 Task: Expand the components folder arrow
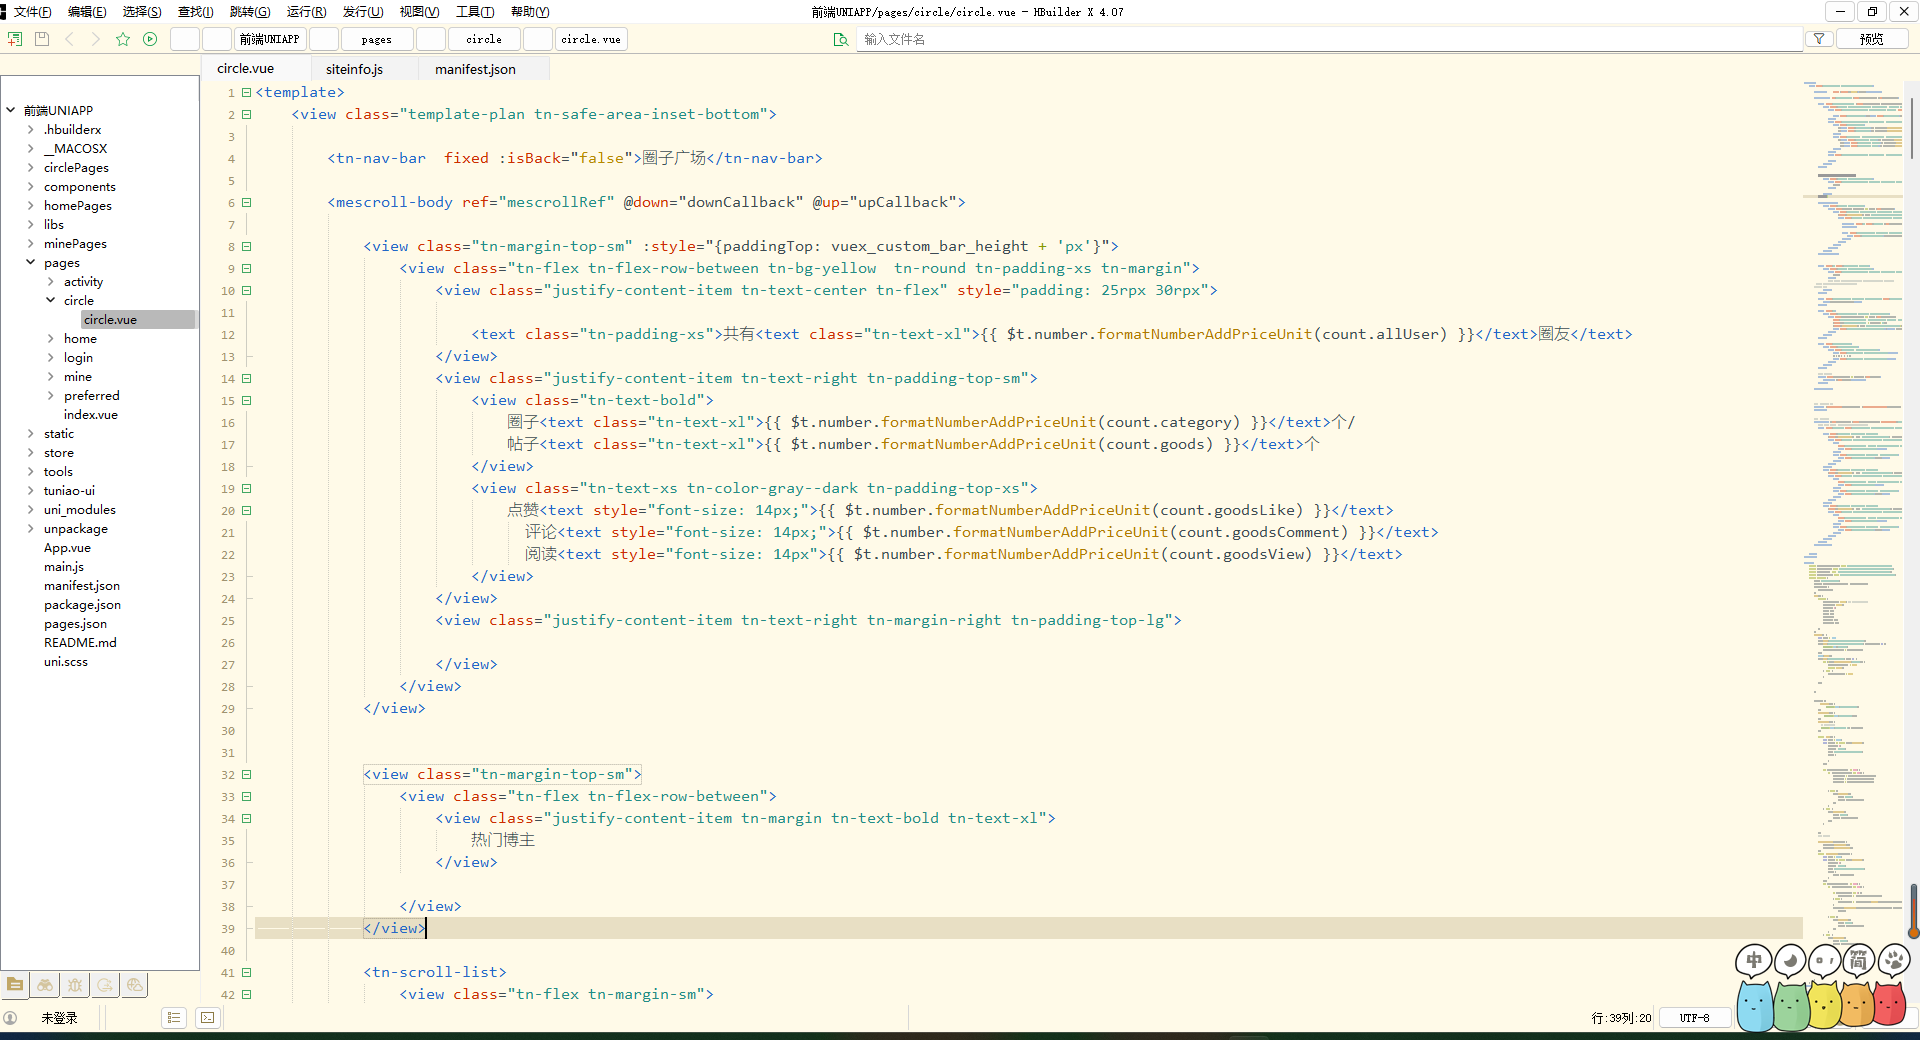(x=31, y=186)
